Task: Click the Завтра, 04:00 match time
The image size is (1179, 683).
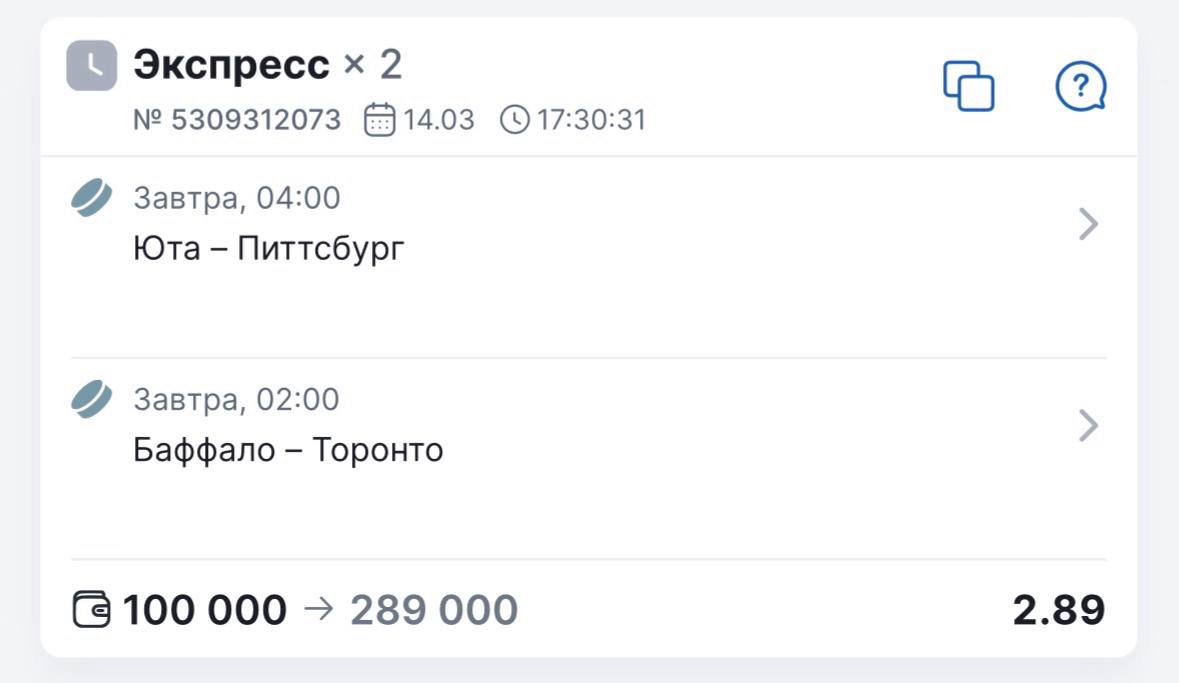Action: (x=237, y=198)
